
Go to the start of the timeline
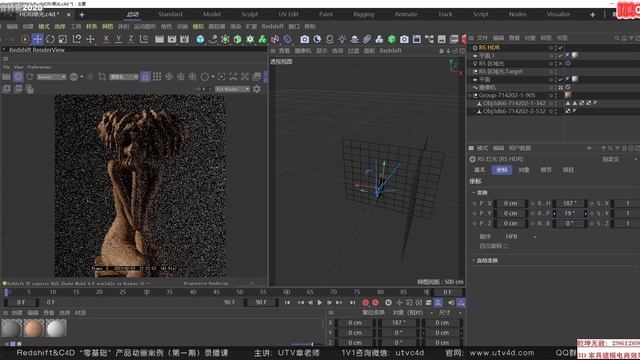(287, 302)
